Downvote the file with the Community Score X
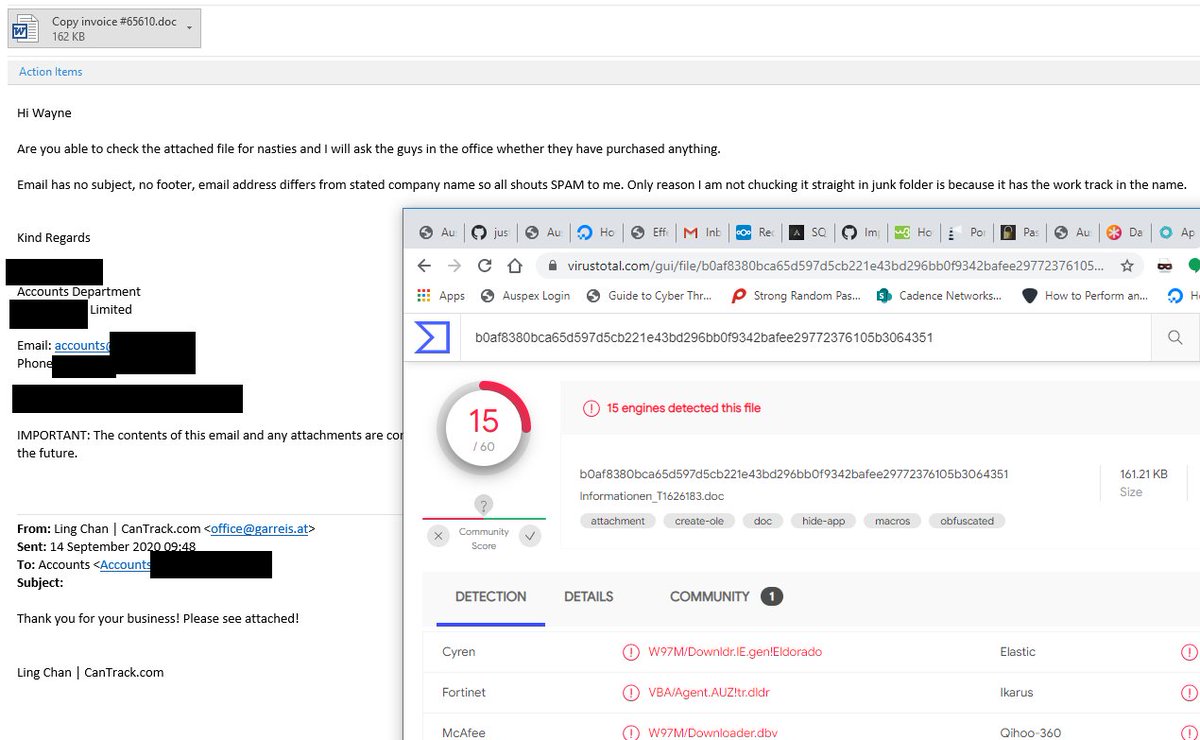The image size is (1200, 740). click(438, 537)
